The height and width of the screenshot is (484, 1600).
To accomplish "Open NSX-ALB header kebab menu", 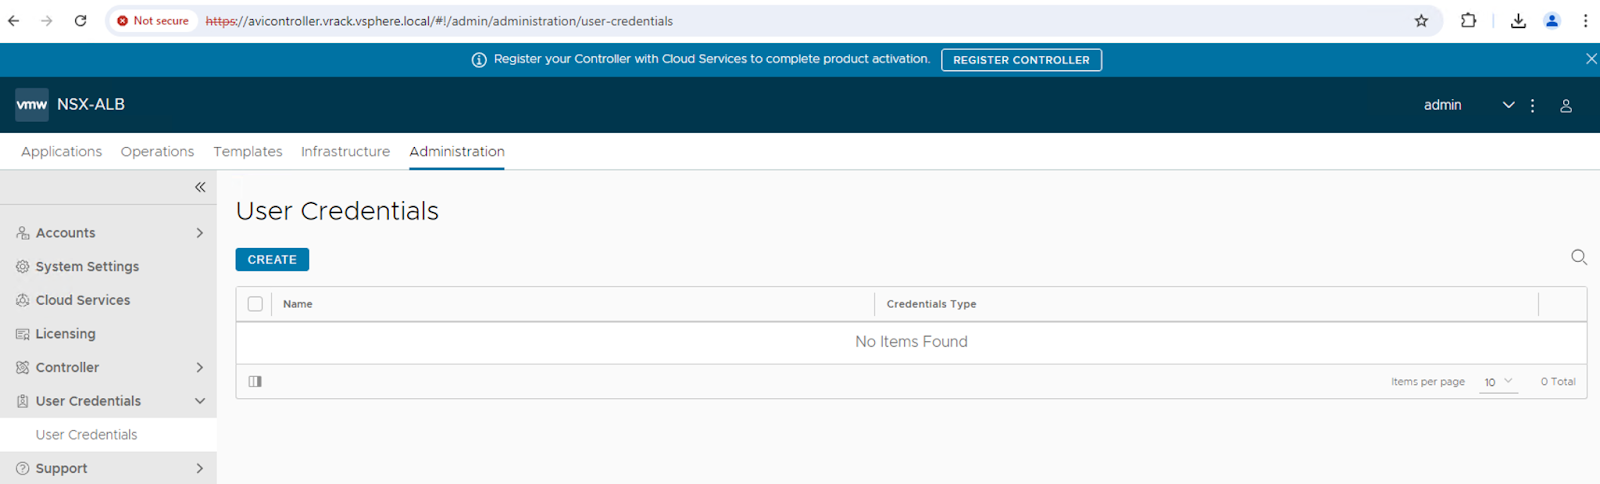I will 1532,105.
